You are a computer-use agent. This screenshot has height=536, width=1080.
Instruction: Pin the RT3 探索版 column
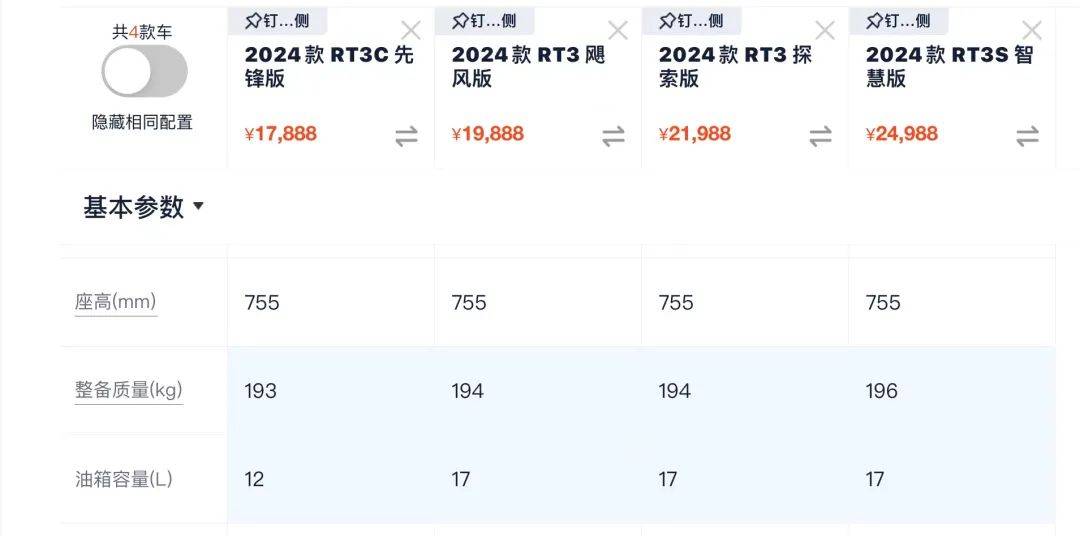click(x=691, y=21)
